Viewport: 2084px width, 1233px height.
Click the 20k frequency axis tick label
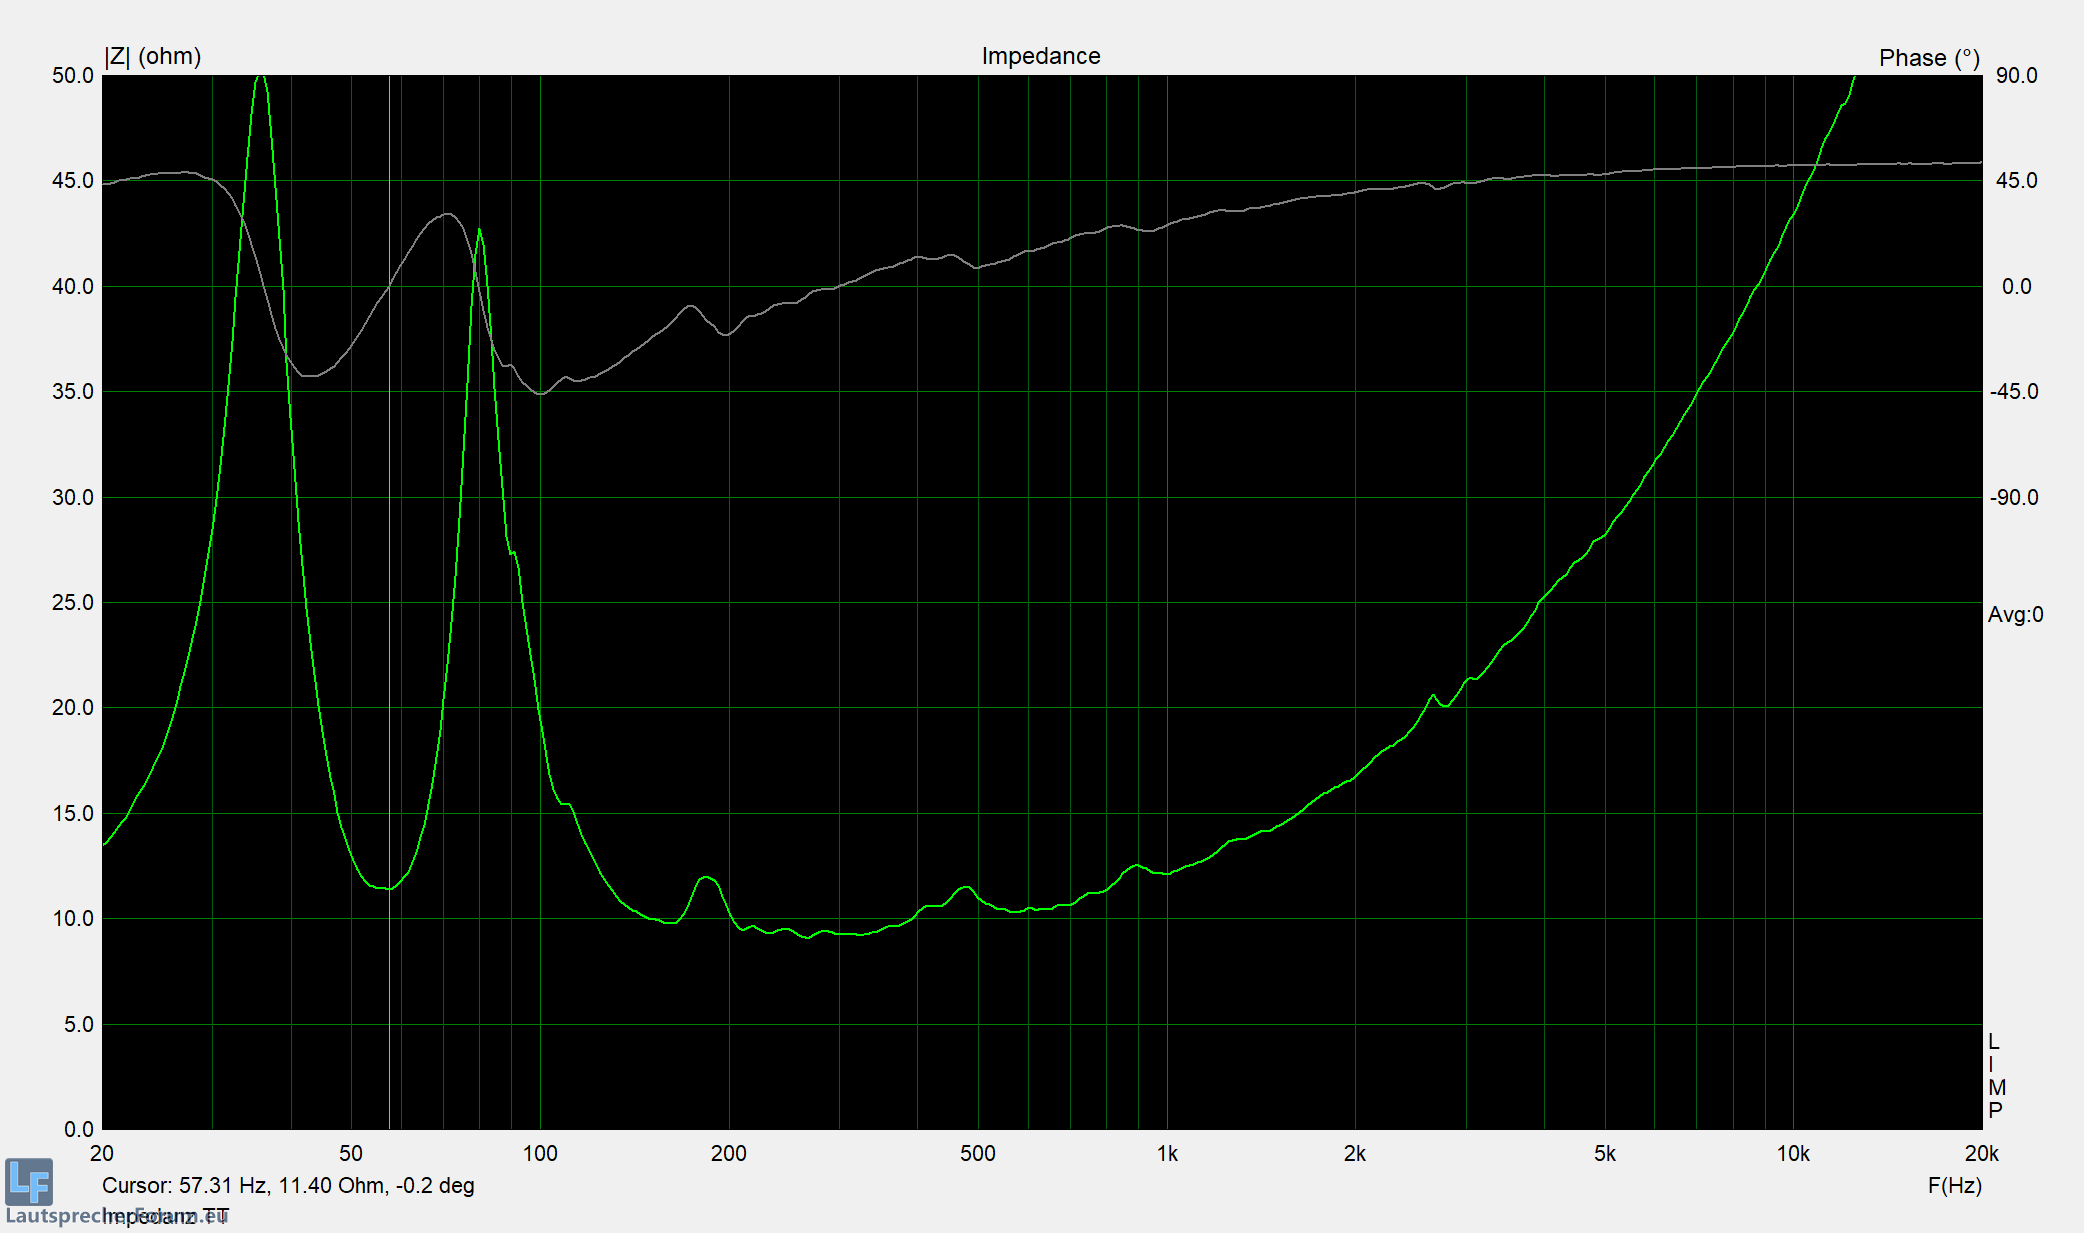(1980, 1154)
